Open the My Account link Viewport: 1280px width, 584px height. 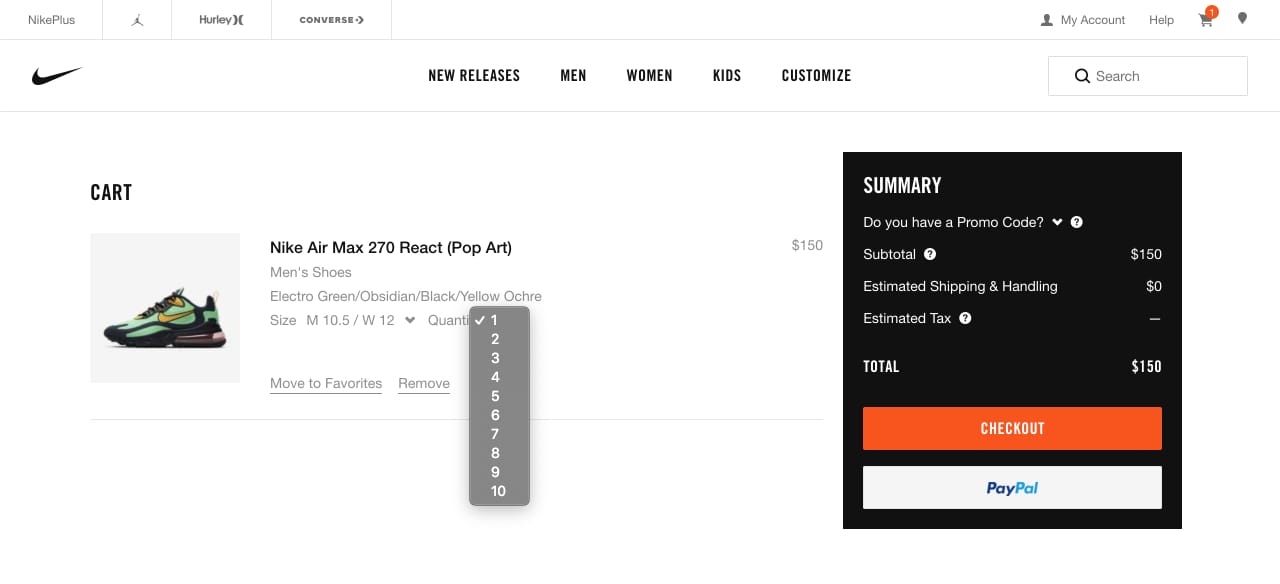pyautogui.click(x=1093, y=20)
